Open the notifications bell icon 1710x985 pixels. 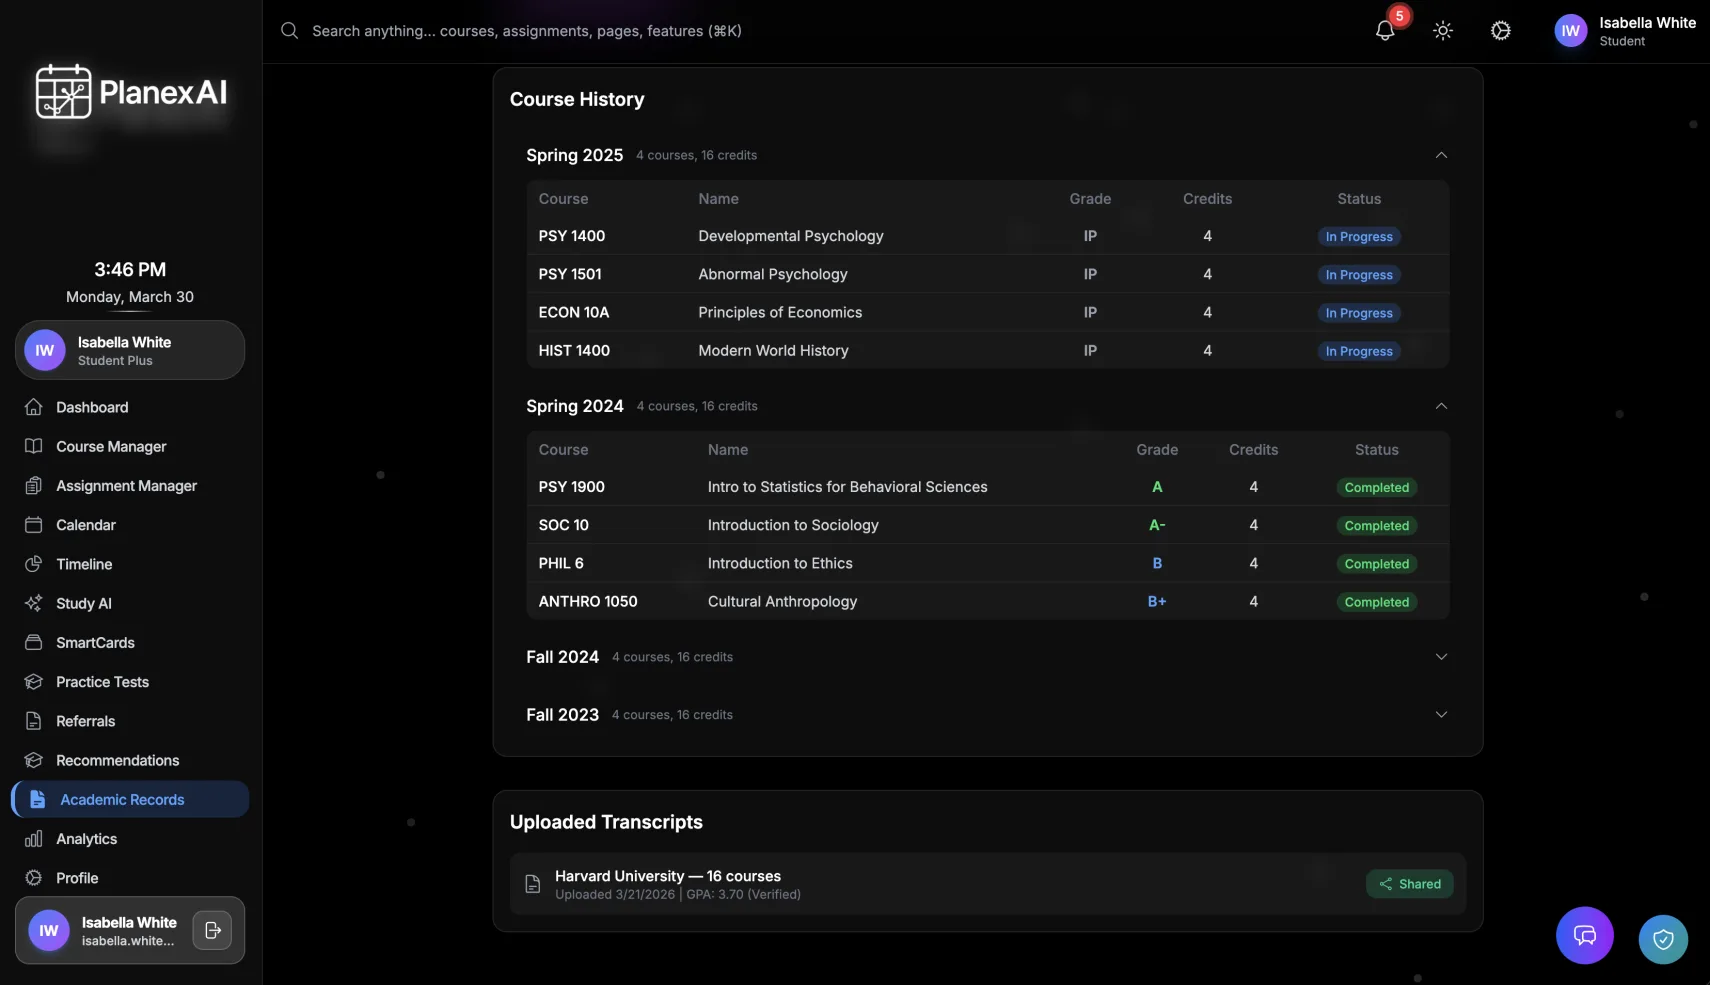pyautogui.click(x=1385, y=31)
